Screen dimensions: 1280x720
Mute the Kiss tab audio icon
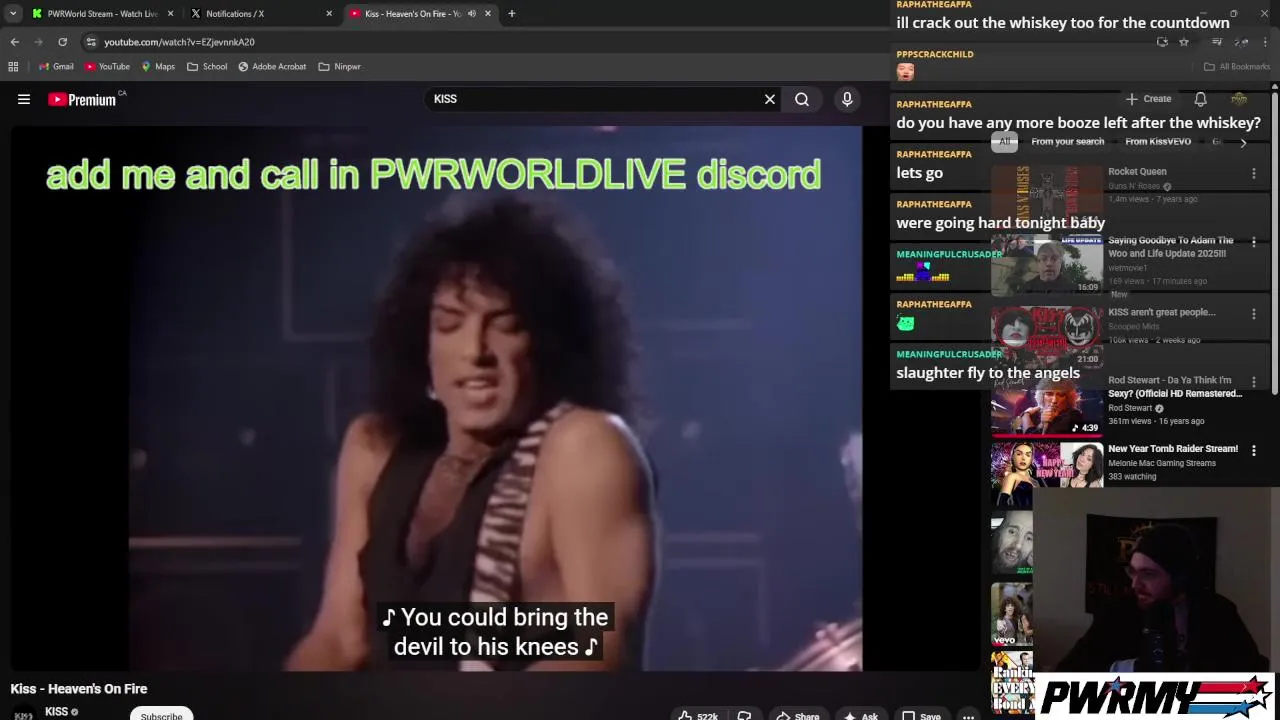[472, 14]
